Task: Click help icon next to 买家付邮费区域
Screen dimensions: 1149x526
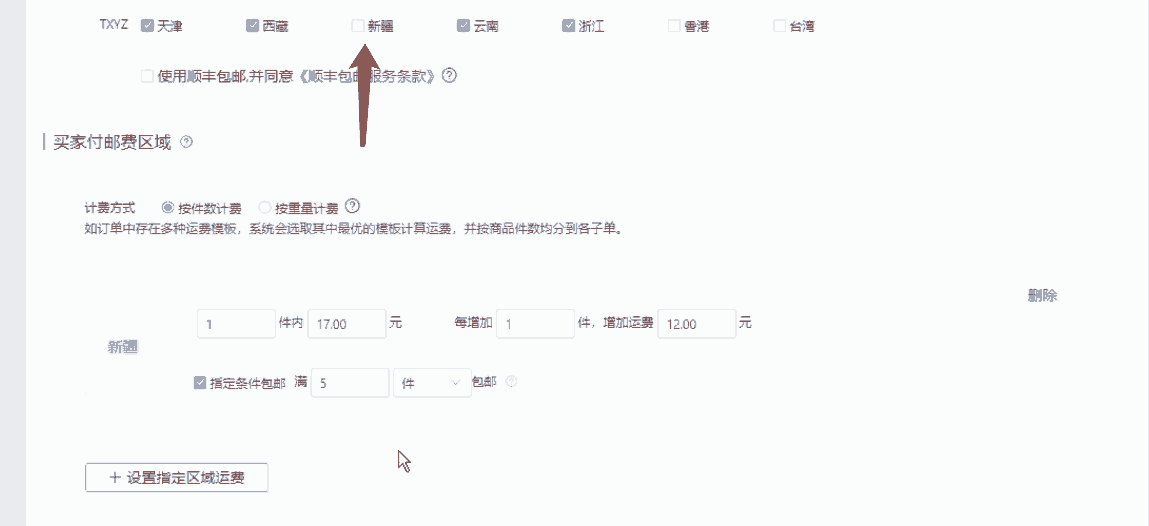Action: coord(186,142)
